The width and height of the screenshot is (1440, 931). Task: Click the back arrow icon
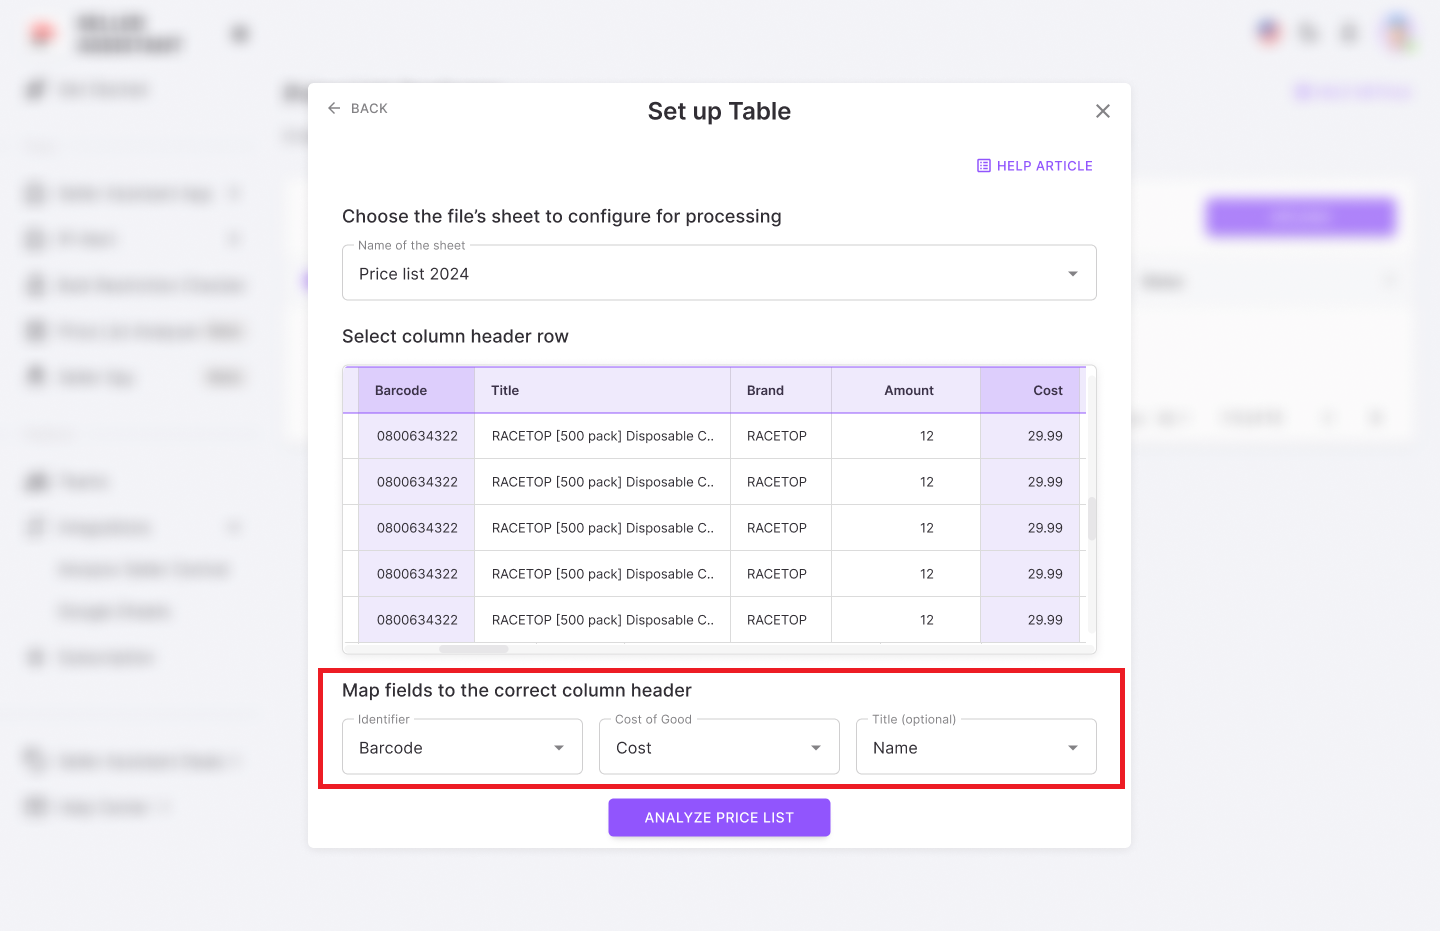click(334, 108)
